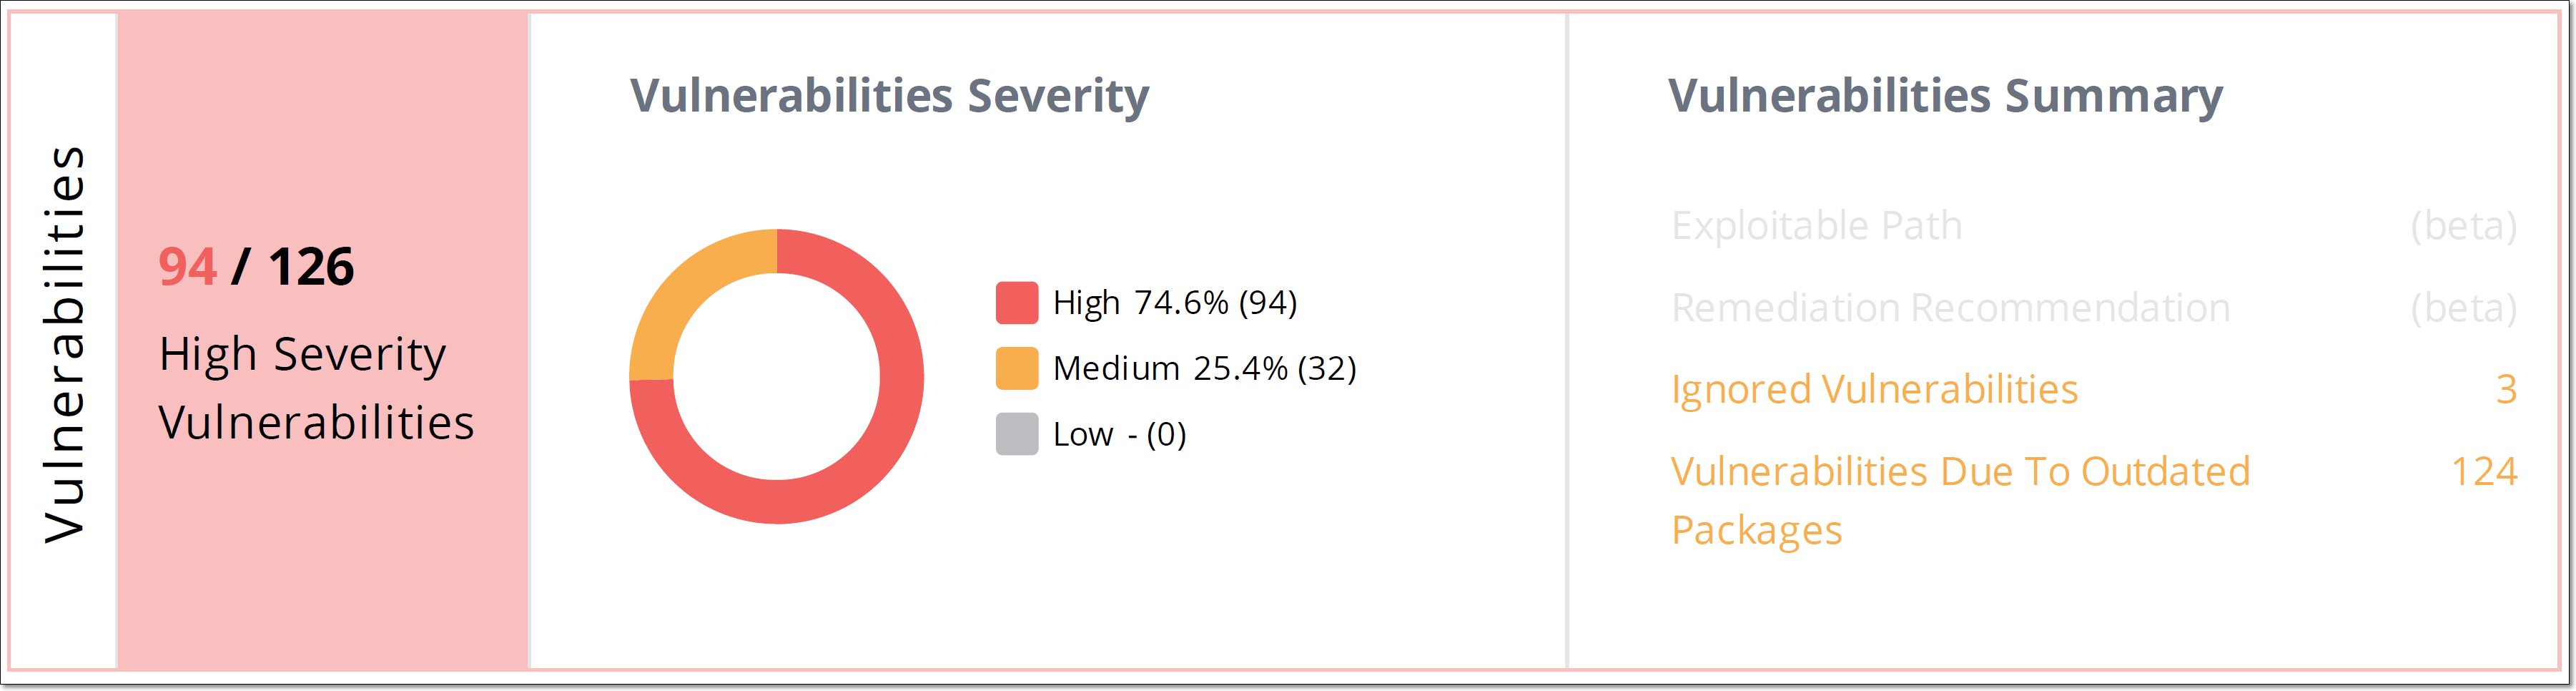This screenshot has height=691, width=2576.
Task: Click the orange Medium severity legend swatch
Action: tap(1016, 368)
